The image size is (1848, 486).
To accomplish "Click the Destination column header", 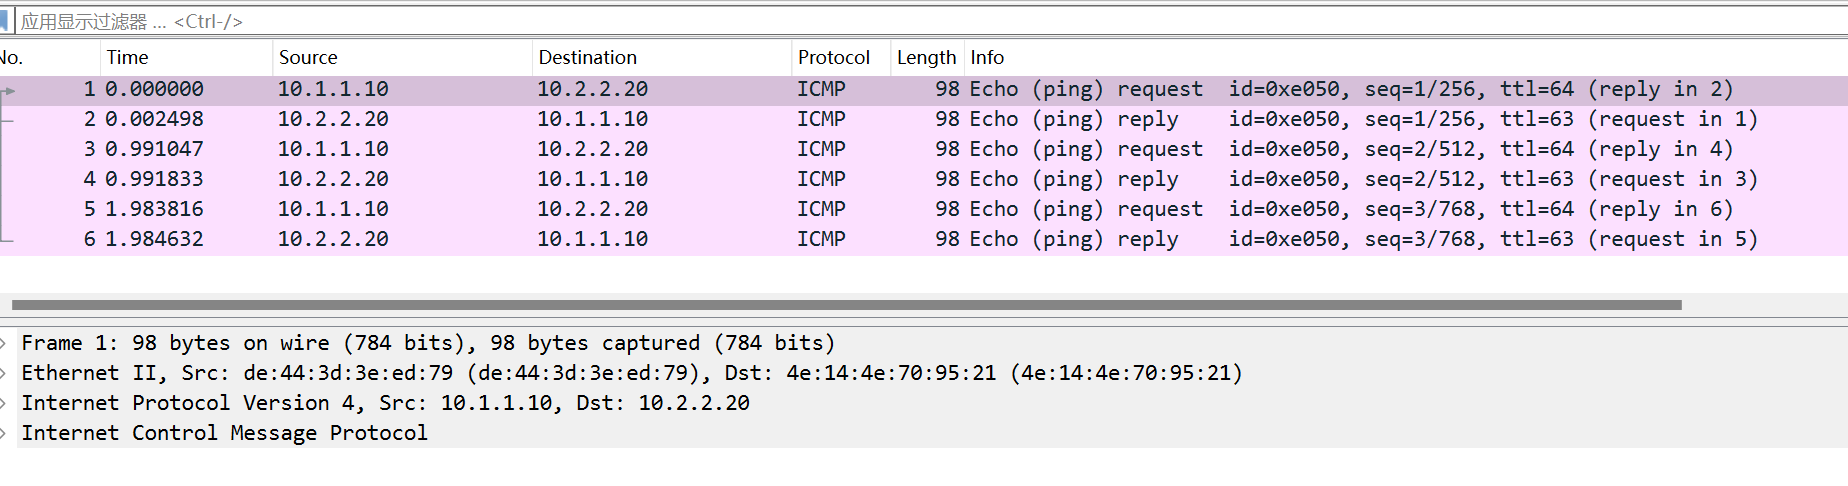I will 661,58.
